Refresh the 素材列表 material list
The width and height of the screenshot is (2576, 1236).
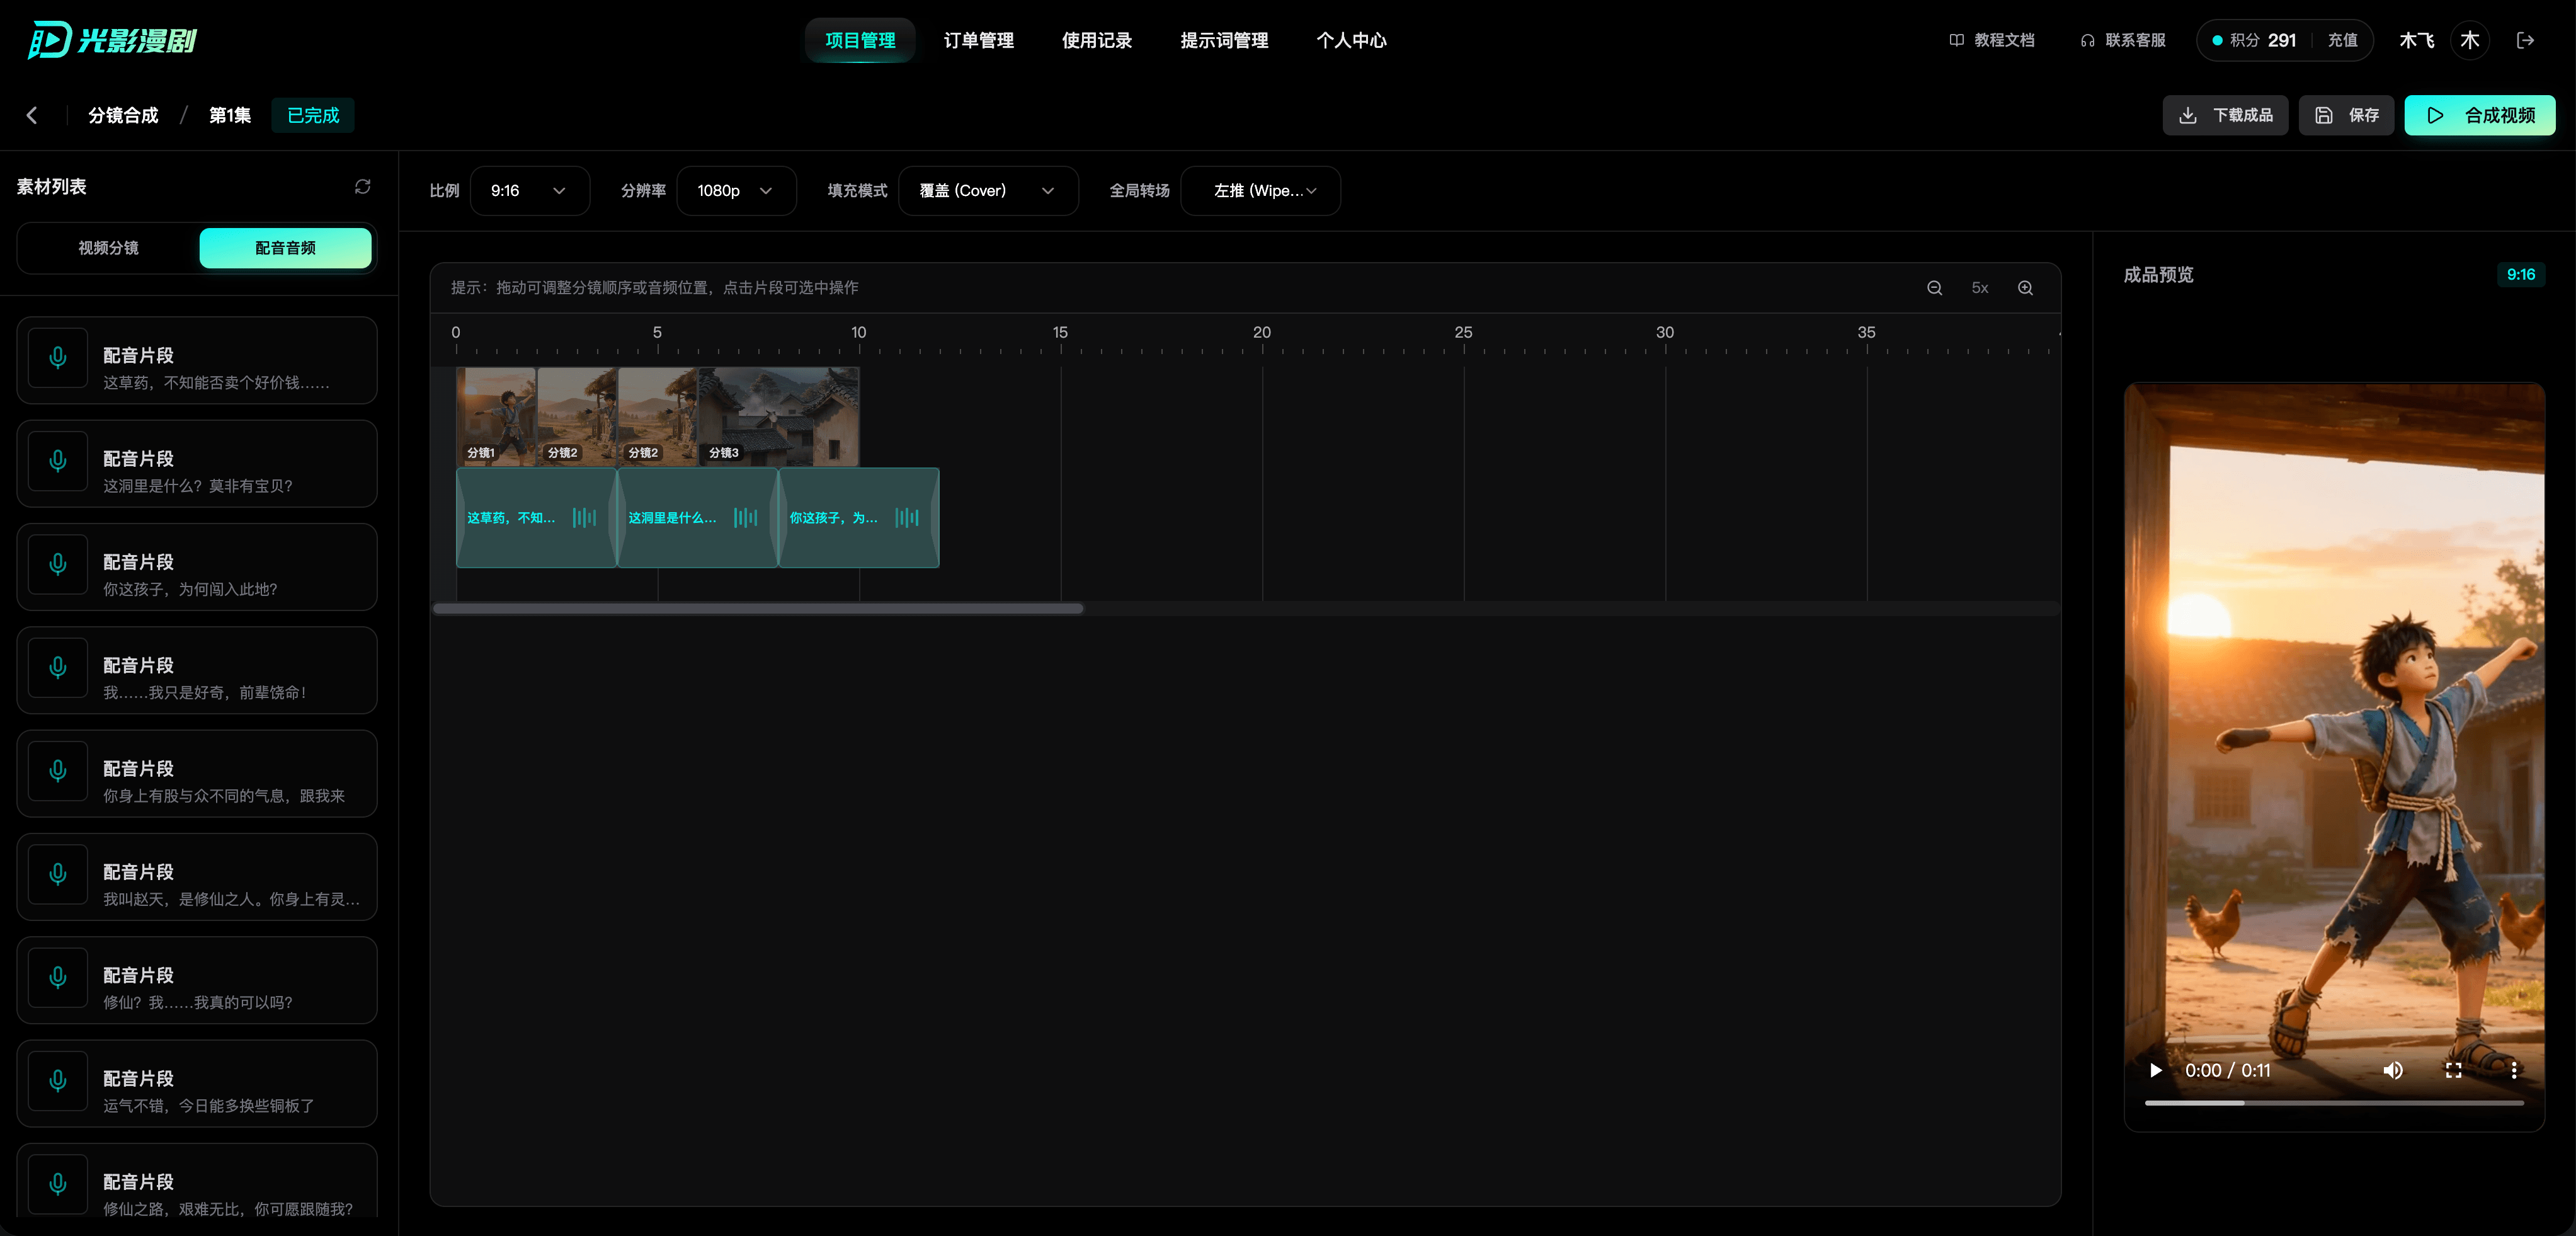[x=362, y=187]
